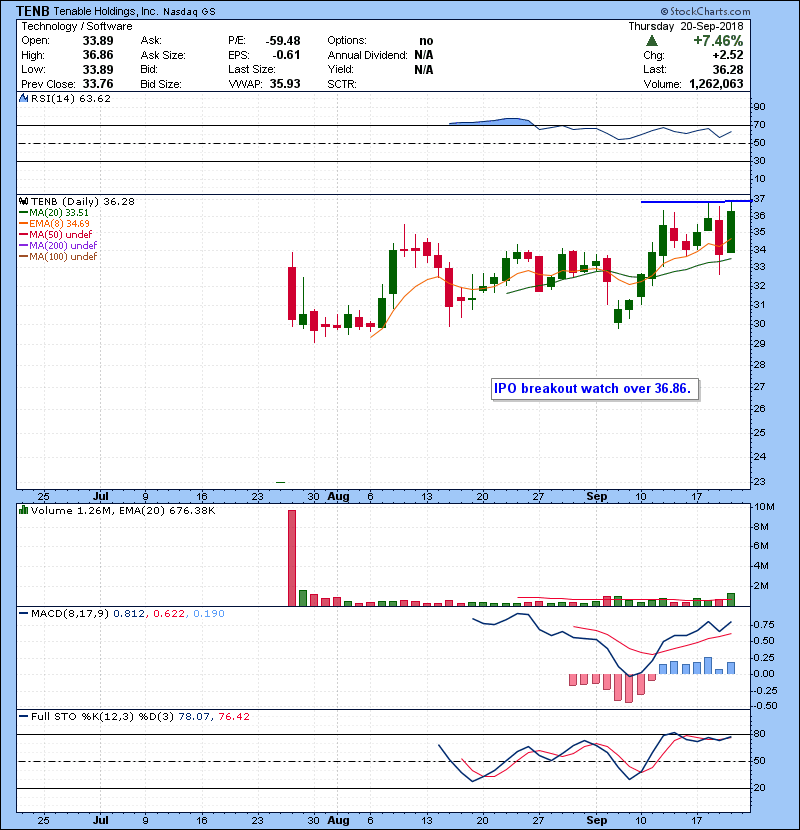Click the Volume panel bar icon
This screenshot has width=800, height=830.
(23, 510)
